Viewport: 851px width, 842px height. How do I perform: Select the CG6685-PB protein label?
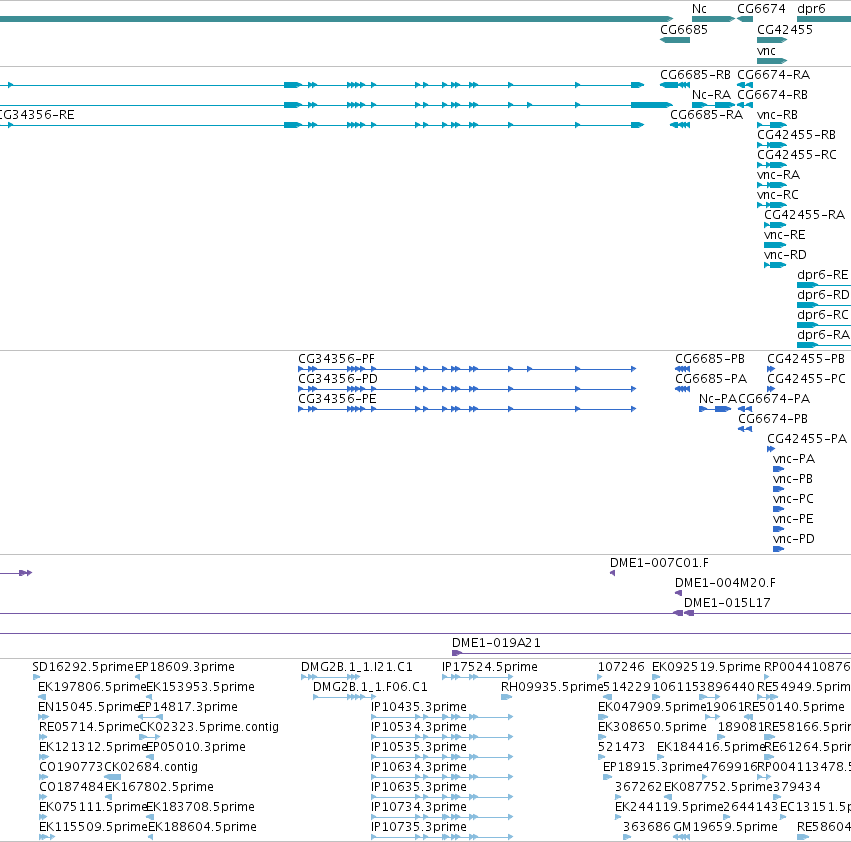tap(709, 359)
